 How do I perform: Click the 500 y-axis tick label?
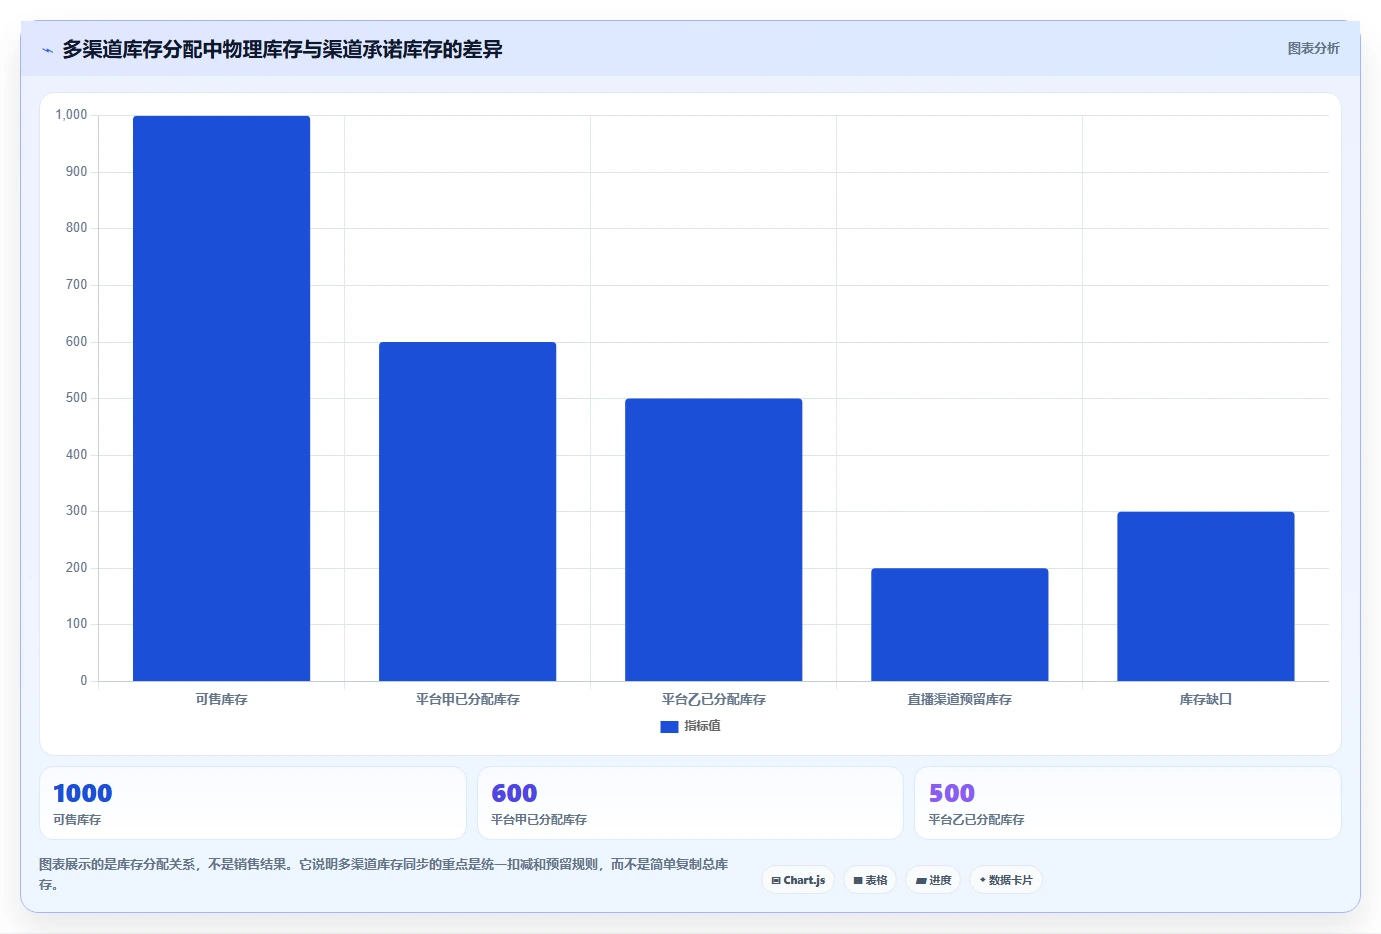coord(76,398)
